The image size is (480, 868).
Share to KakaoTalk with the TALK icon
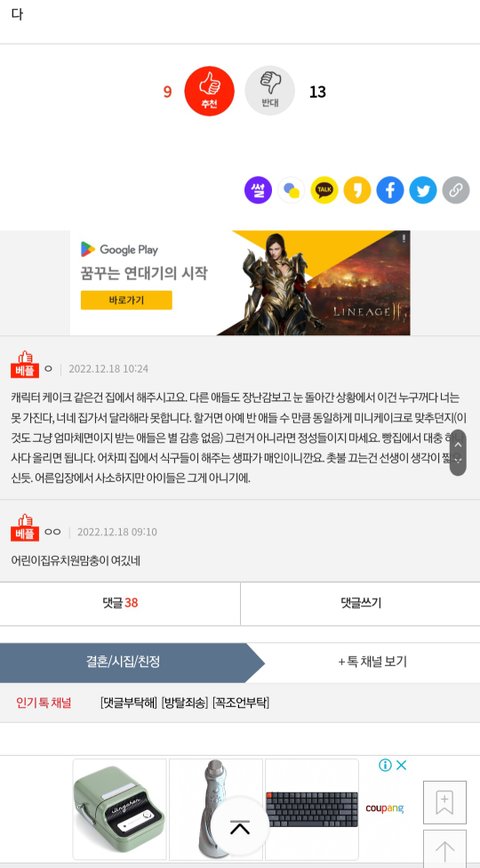(324, 190)
